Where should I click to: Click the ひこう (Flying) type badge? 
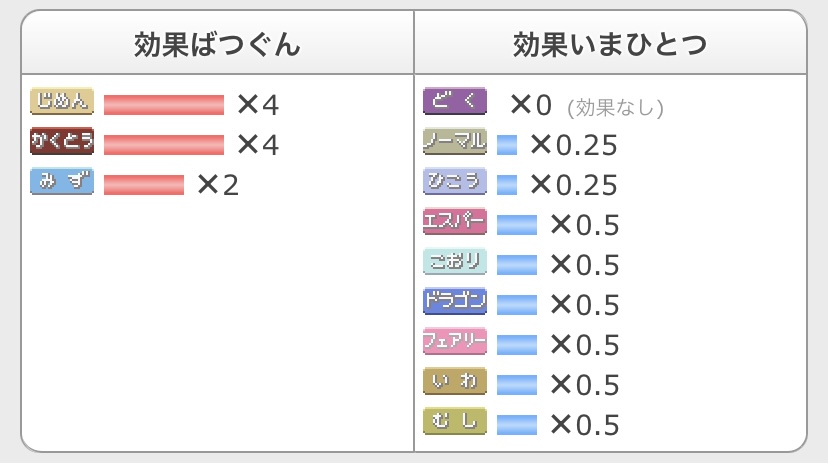pyautogui.click(x=455, y=182)
